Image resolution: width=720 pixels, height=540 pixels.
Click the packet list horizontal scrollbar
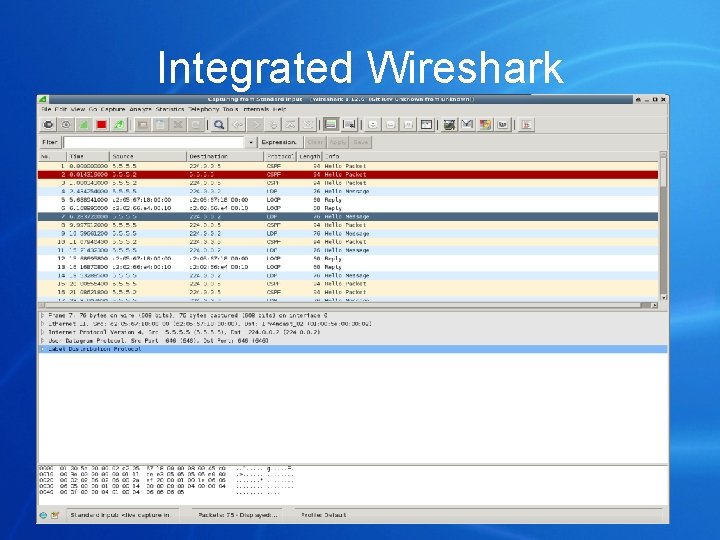348,305
